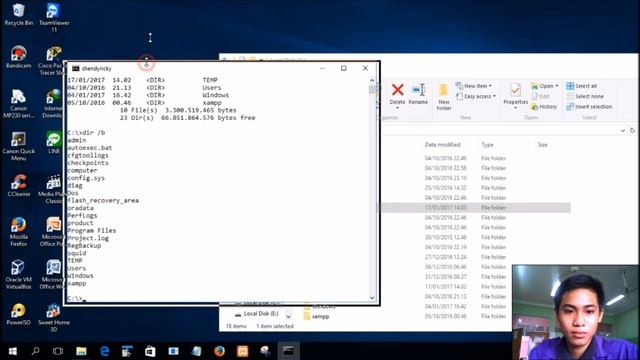640x360 pixels.
Task: Click the Explorer refresh button
Action: (632, 131)
